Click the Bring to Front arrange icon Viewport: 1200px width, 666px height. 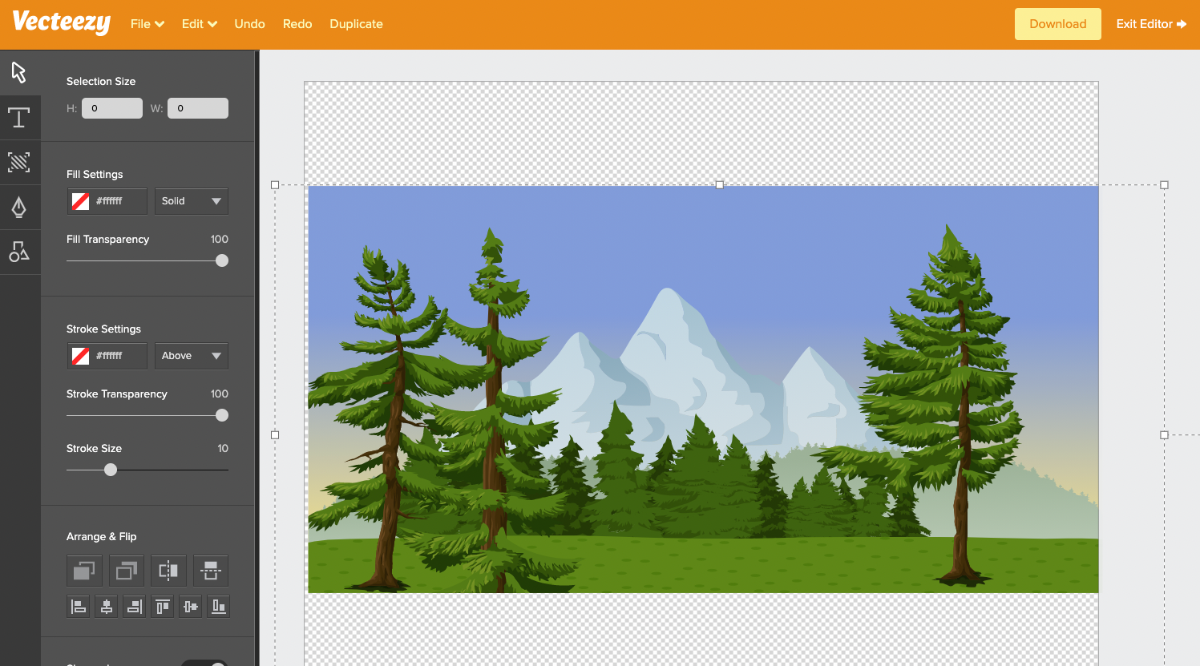click(x=84, y=571)
